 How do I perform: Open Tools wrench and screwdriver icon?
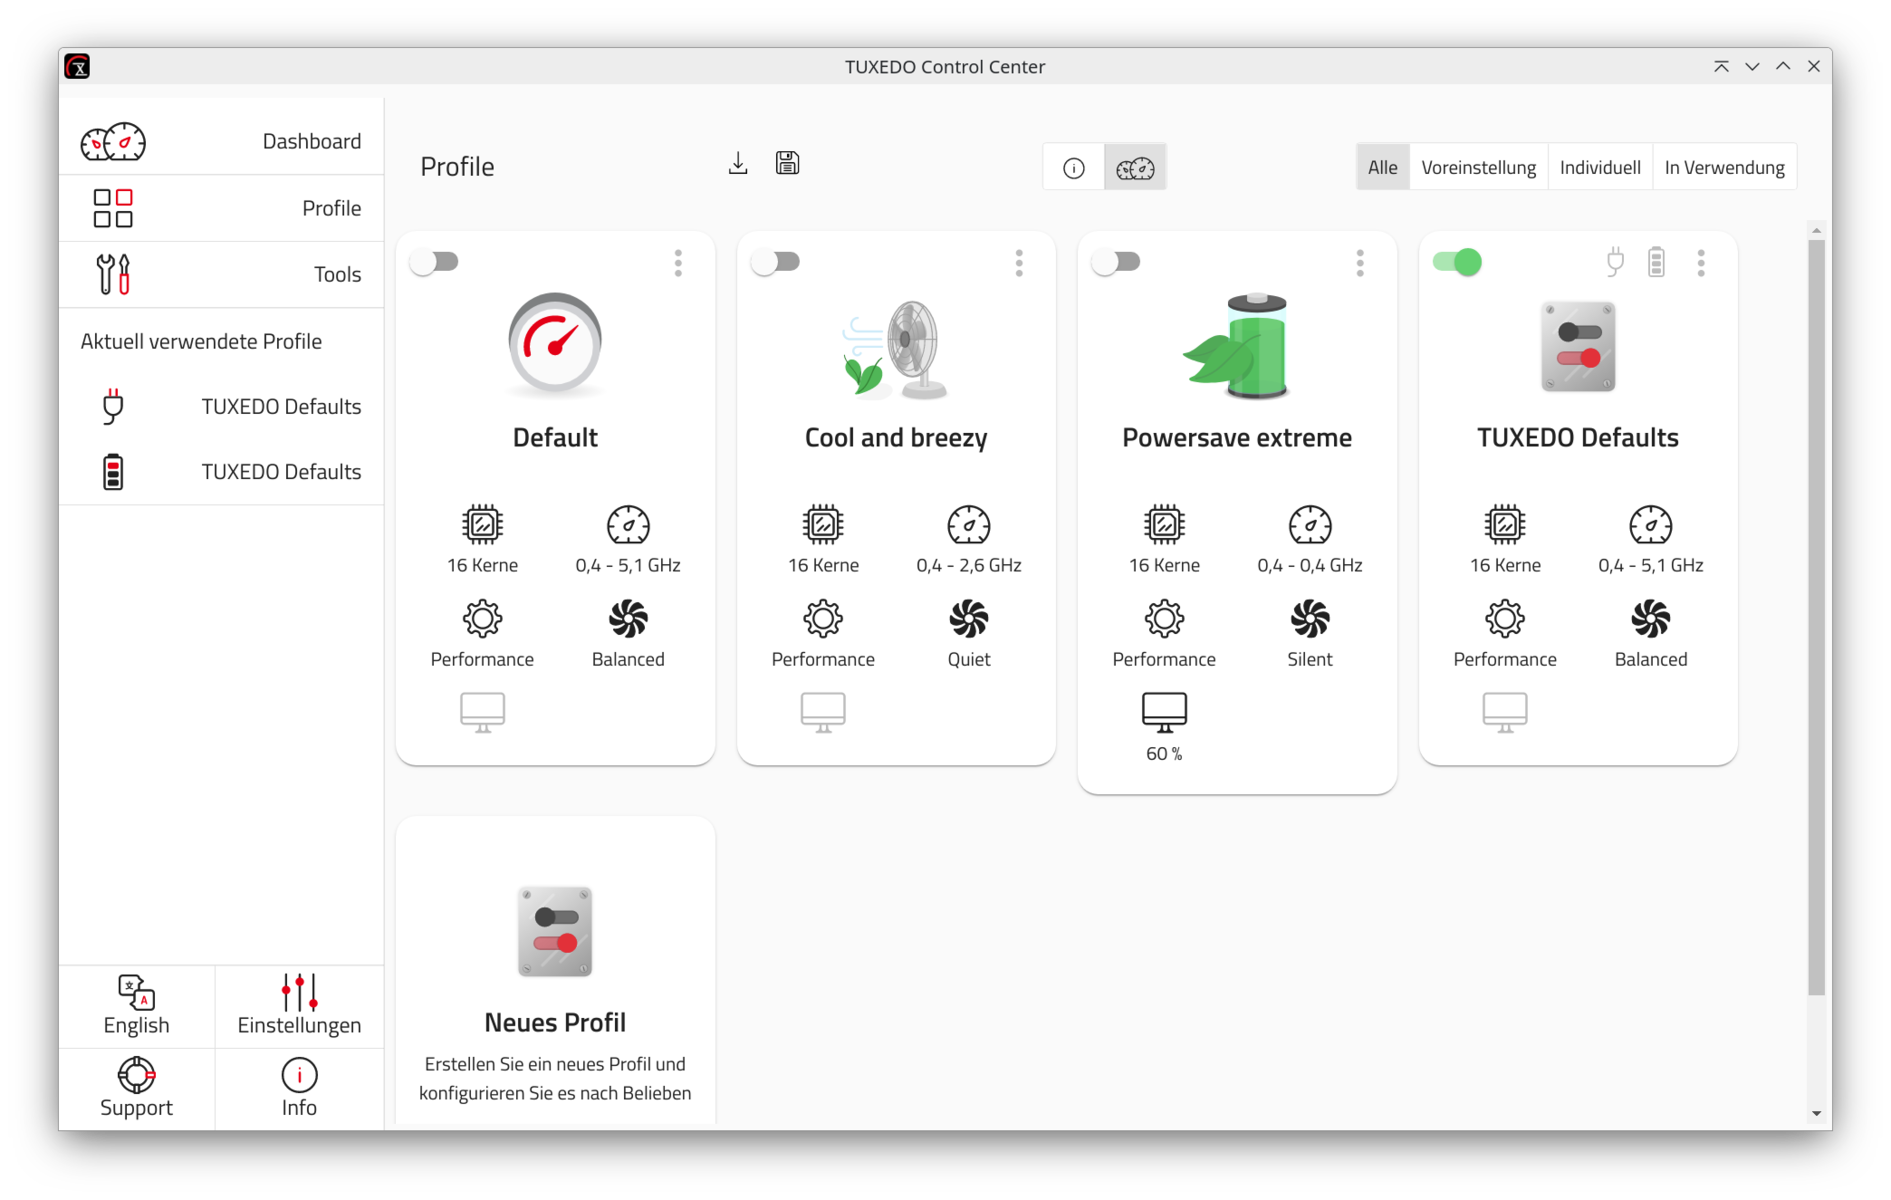pos(113,274)
